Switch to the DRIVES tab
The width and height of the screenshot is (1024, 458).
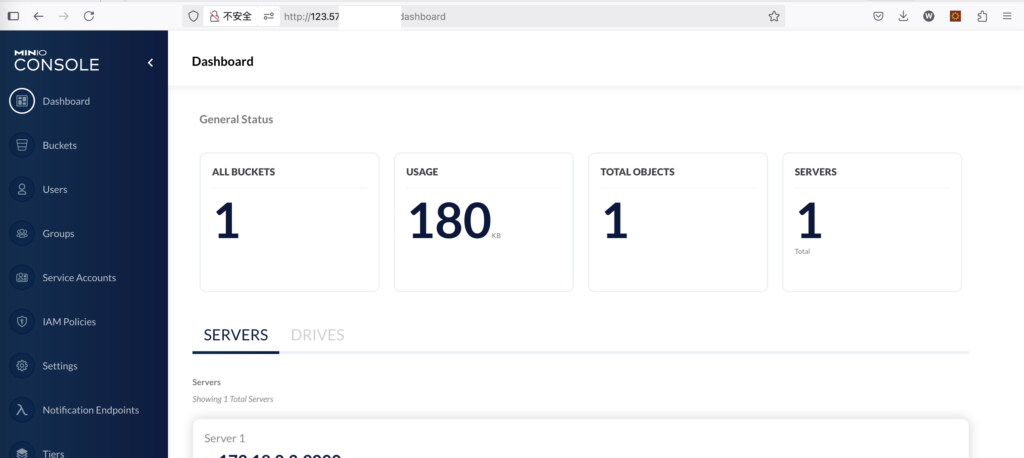(317, 335)
